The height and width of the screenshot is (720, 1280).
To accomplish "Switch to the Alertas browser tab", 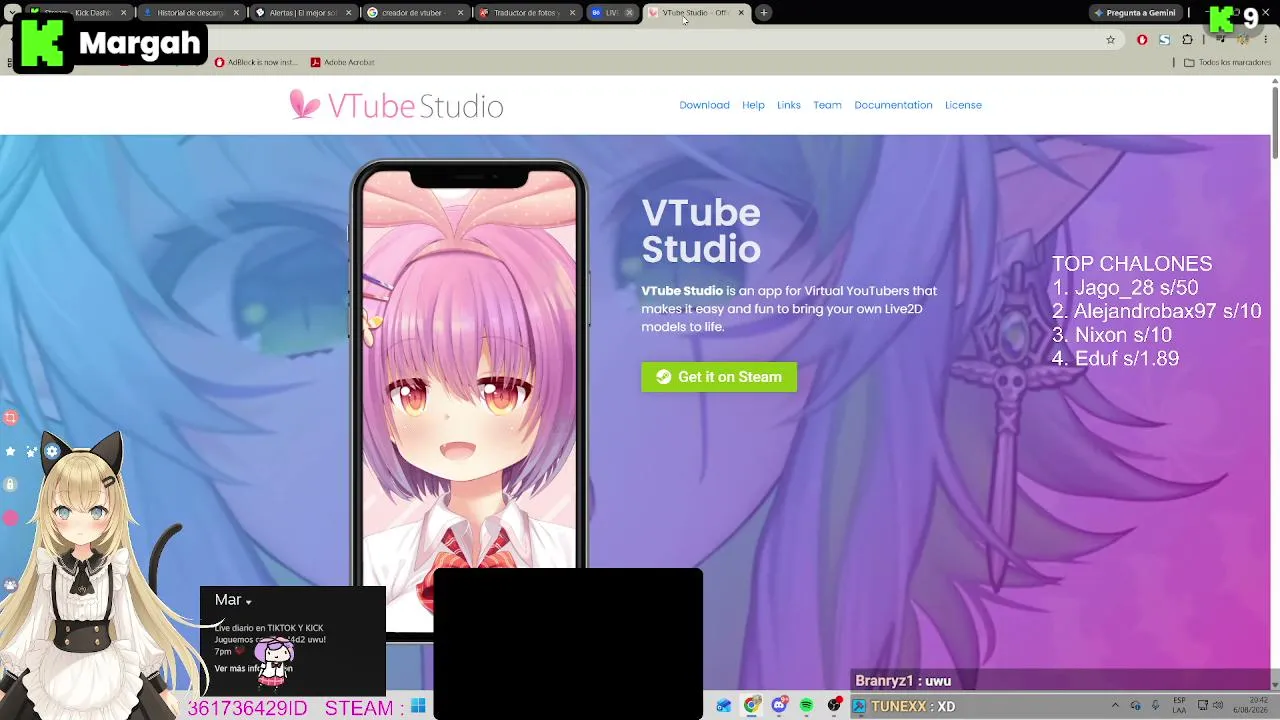I will (304, 13).
